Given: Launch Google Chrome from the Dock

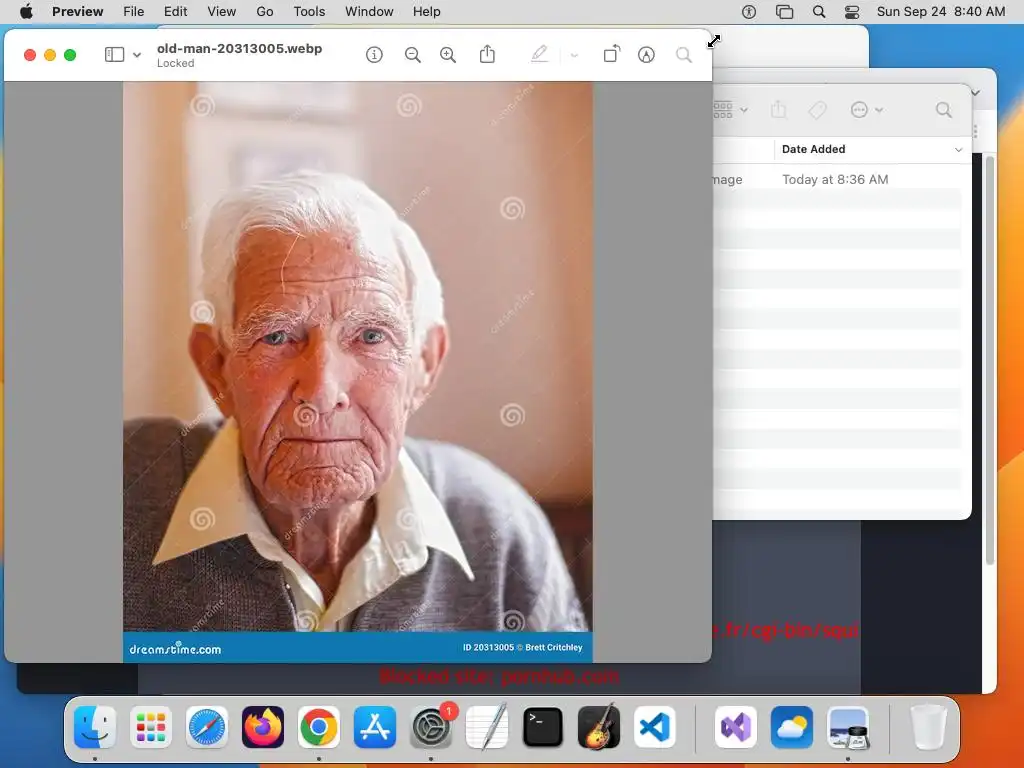Looking at the screenshot, I should pyautogui.click(x=319, y=727).
